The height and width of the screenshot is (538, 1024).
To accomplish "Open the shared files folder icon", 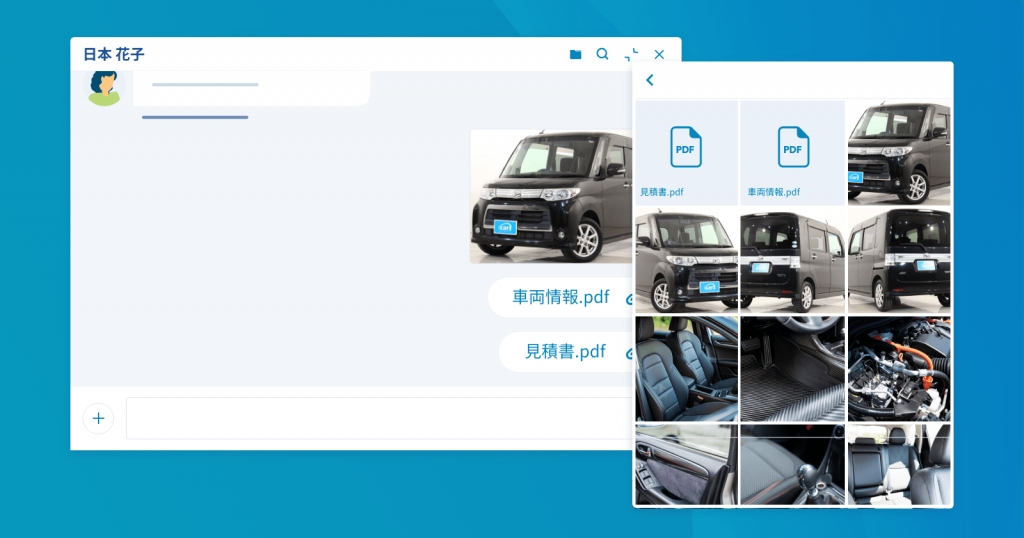I will point(575,54).
